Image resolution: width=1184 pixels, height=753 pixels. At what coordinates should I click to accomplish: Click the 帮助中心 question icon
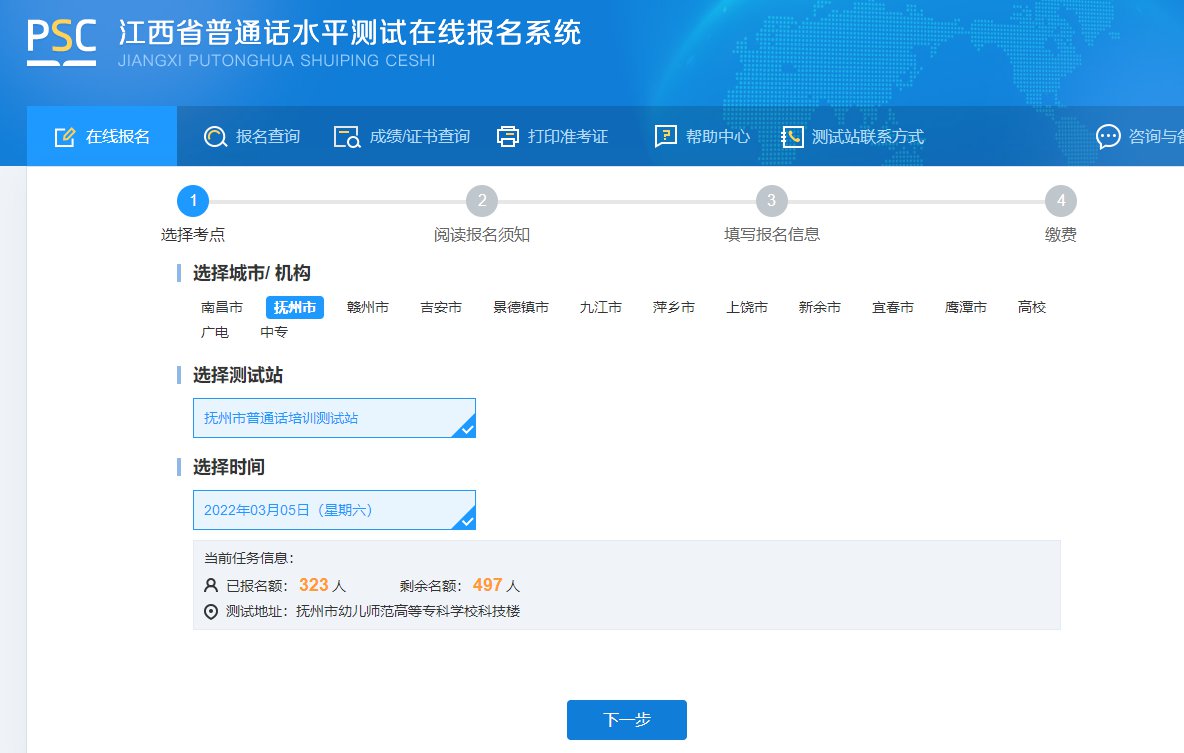click(x=666, y=137)
